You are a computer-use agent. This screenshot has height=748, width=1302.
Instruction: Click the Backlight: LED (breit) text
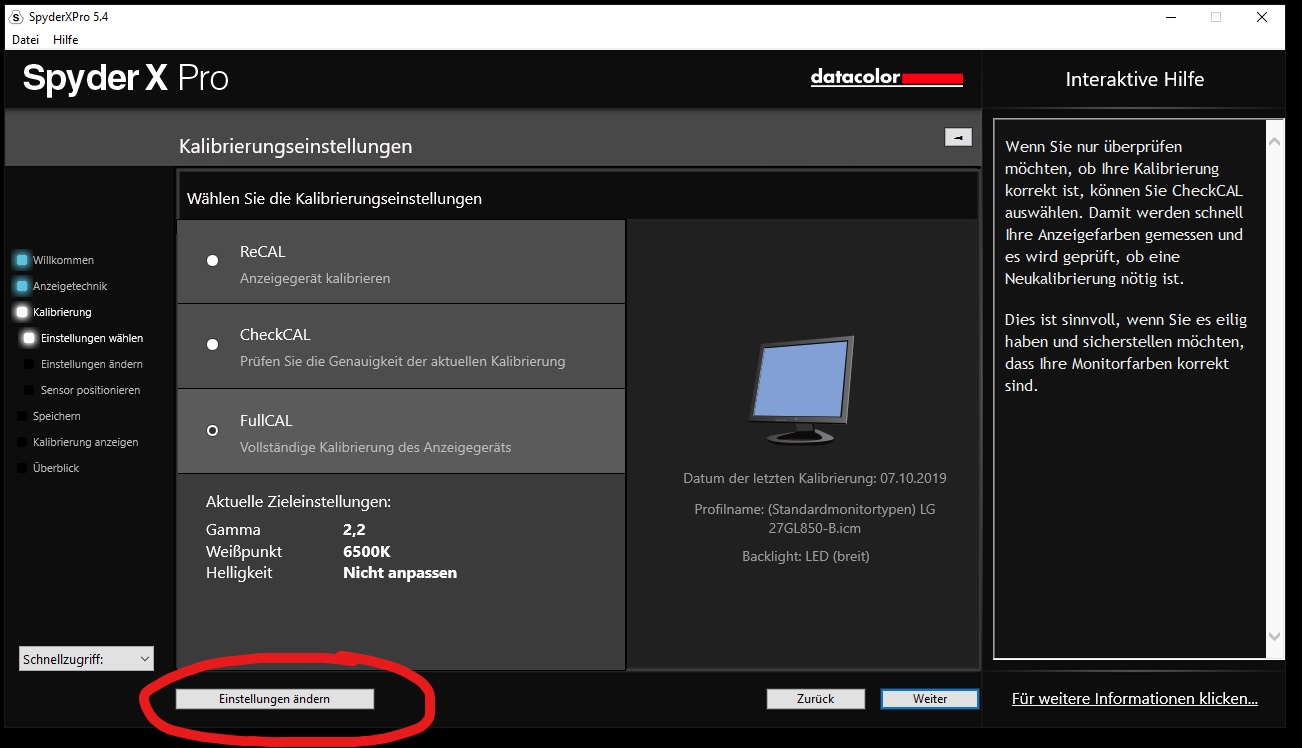[806, 556]
